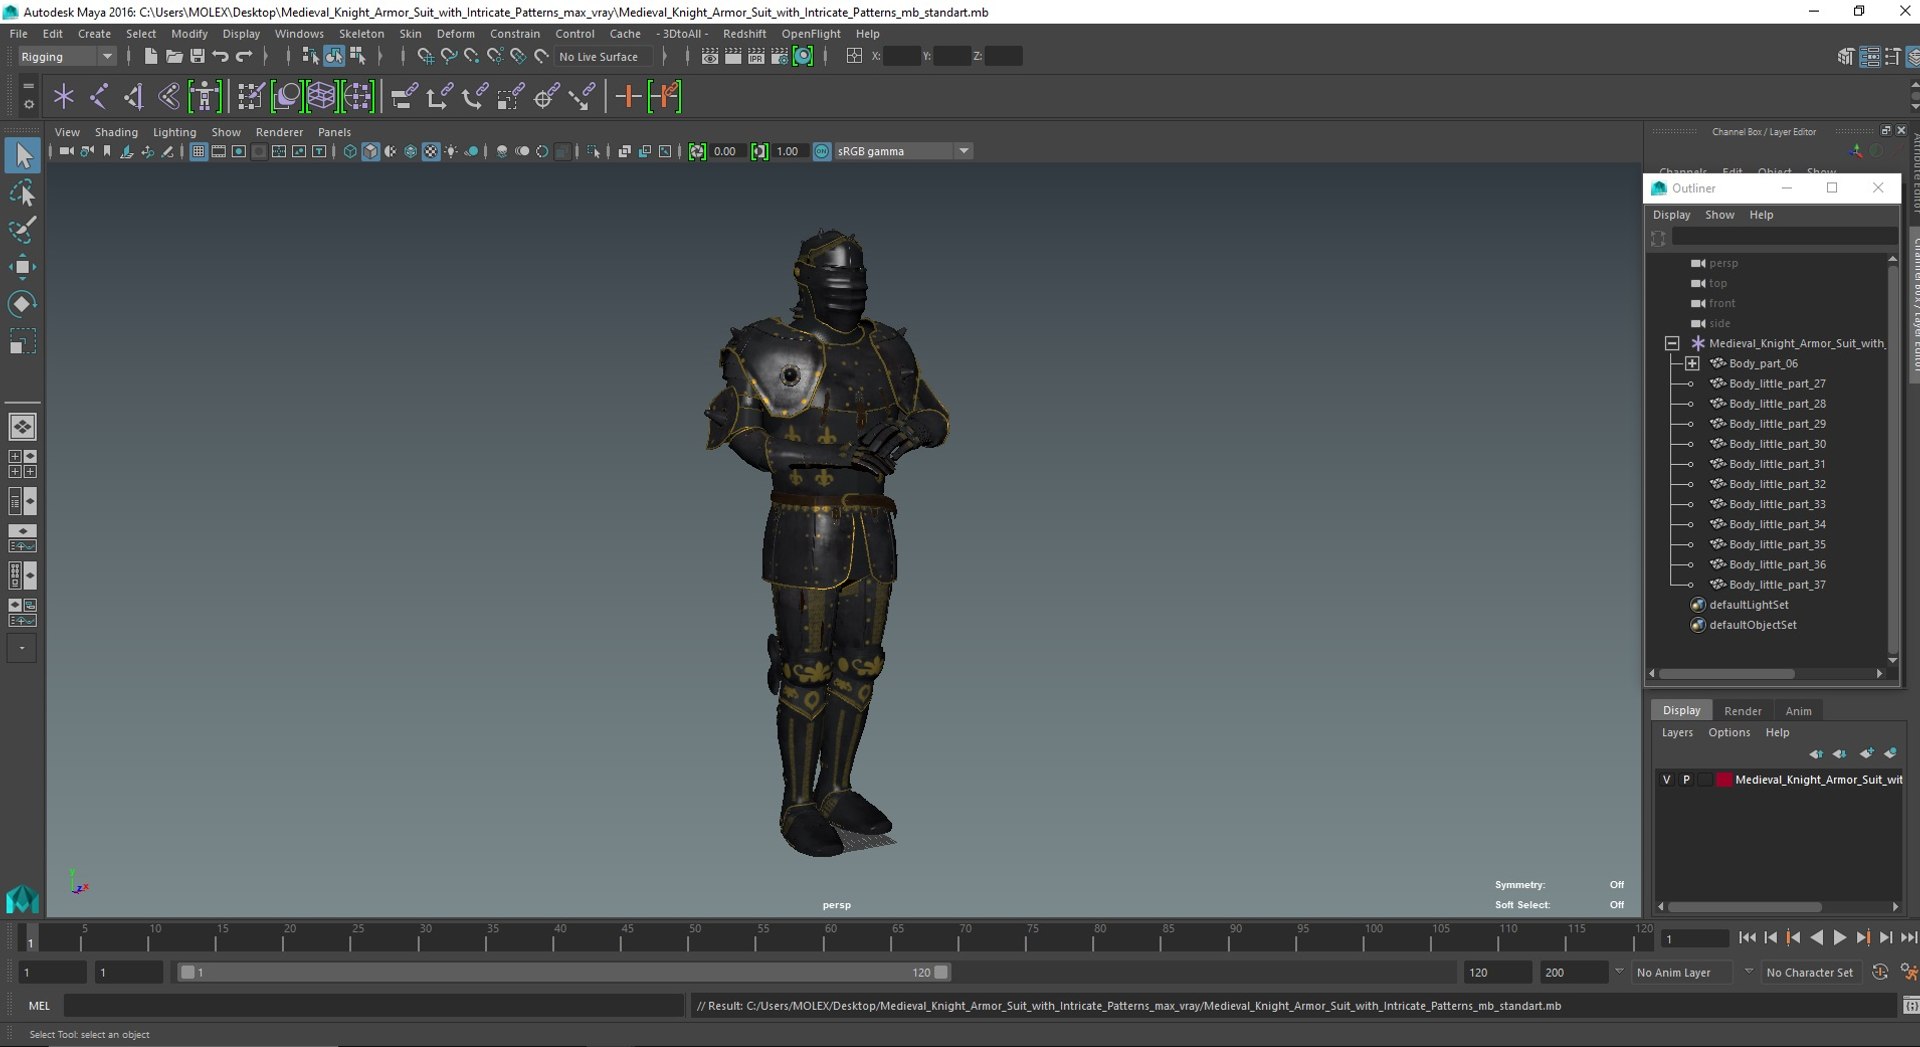Go to end of playback range
The width and height of the screenshot is (1920, 1047).
point(1908,938)
